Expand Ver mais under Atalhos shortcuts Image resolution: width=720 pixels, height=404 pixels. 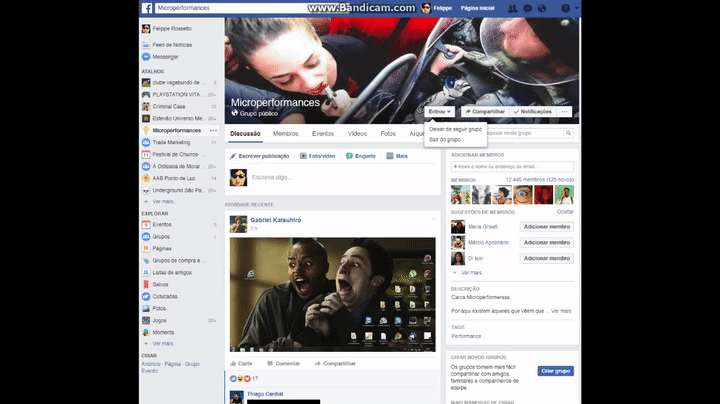click(162, 201)
